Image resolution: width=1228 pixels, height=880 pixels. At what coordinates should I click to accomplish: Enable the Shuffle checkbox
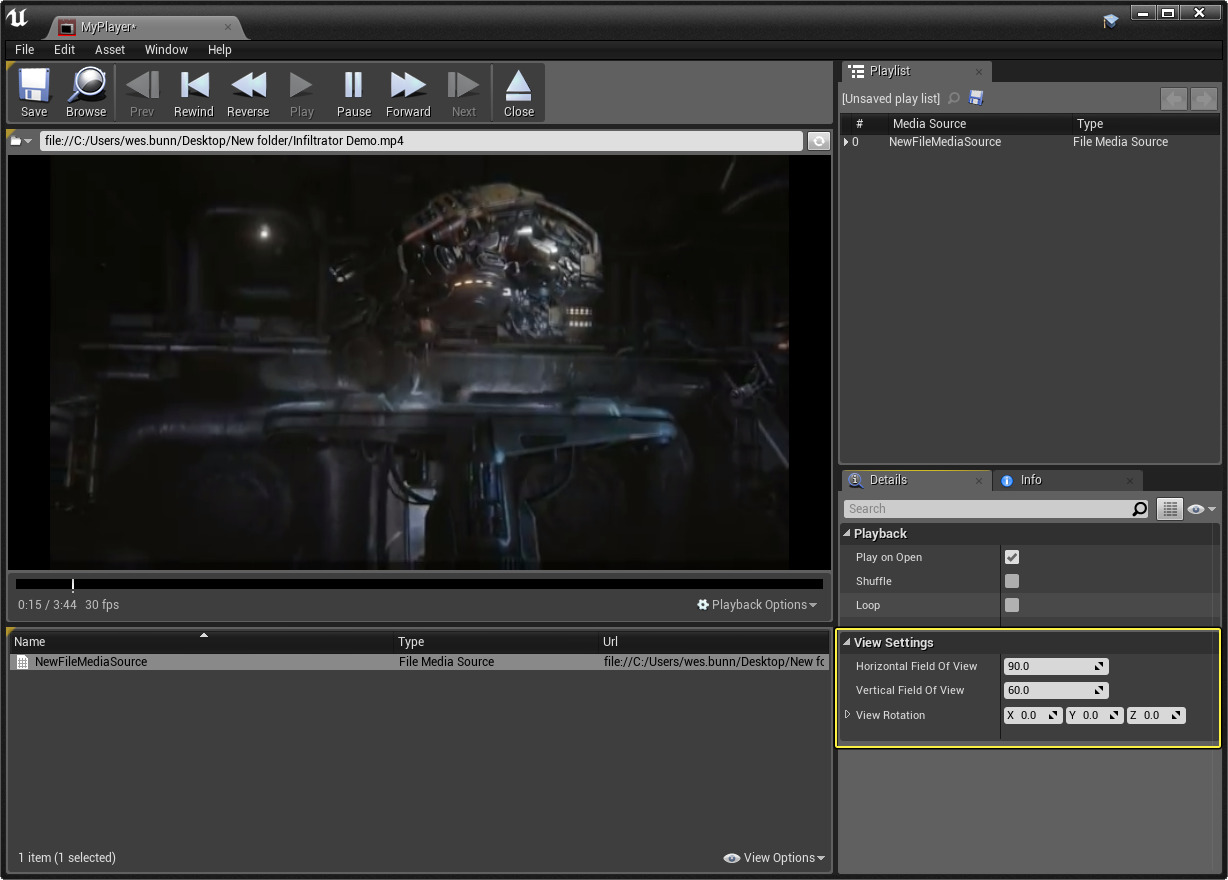point(1012,581)
